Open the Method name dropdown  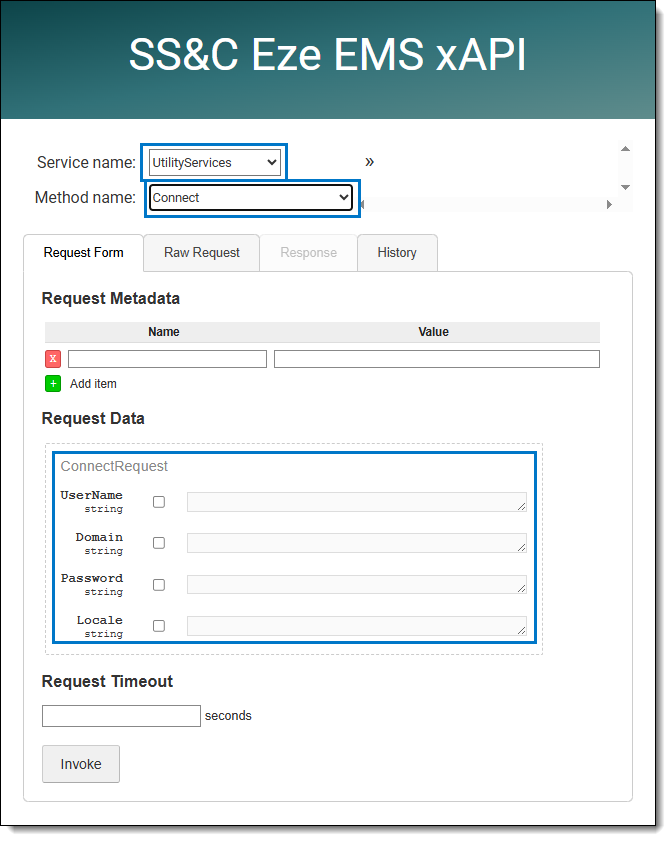coord(250,198)
